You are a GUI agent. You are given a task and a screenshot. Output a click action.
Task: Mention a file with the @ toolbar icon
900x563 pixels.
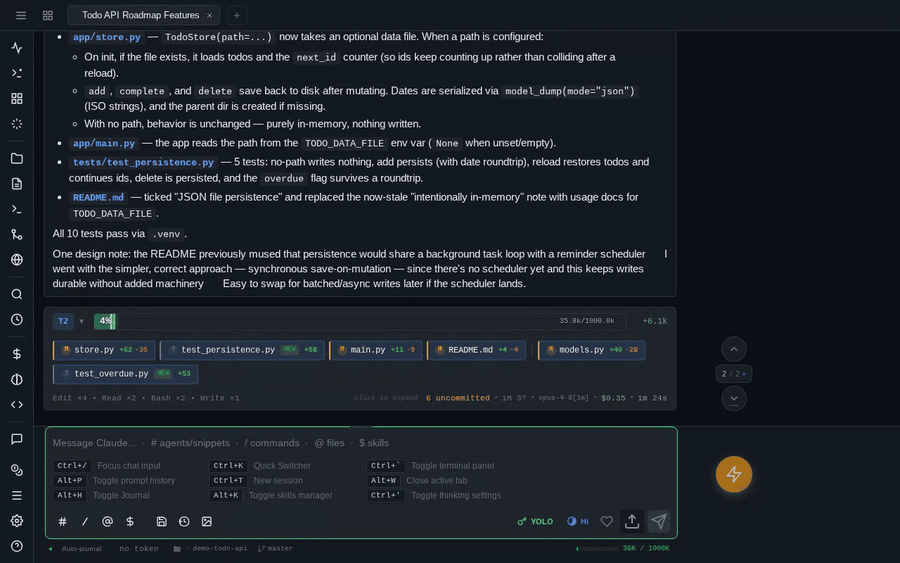(107, 522)
